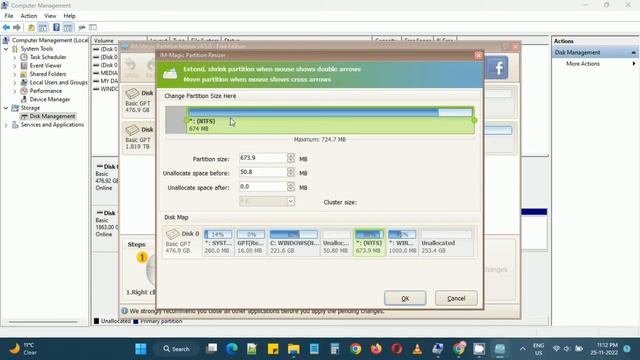Screen dimensions: 640x360
Task: Click OK in the resize dialog
Action: coord(405,298)
